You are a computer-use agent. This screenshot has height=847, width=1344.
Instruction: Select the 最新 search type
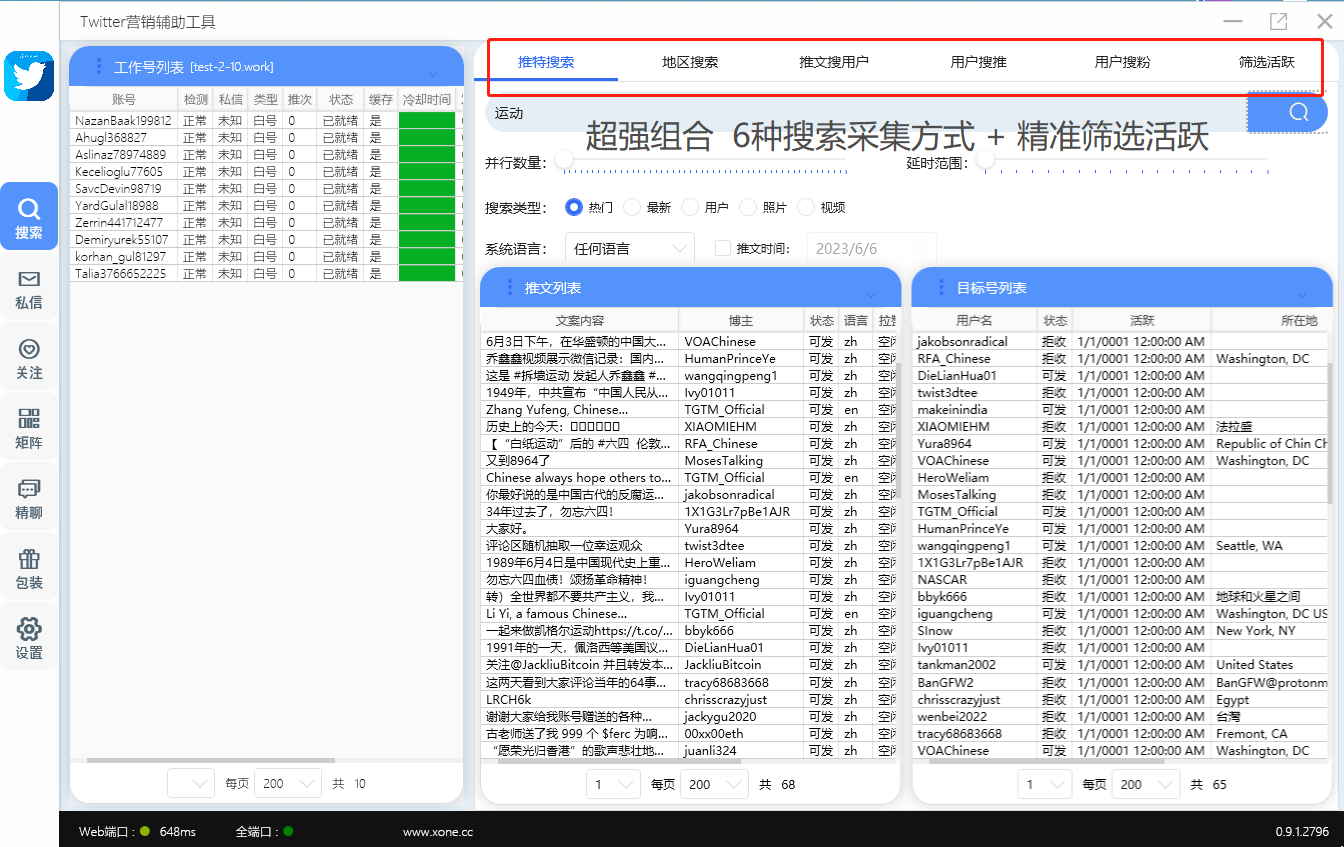[632, 207]
